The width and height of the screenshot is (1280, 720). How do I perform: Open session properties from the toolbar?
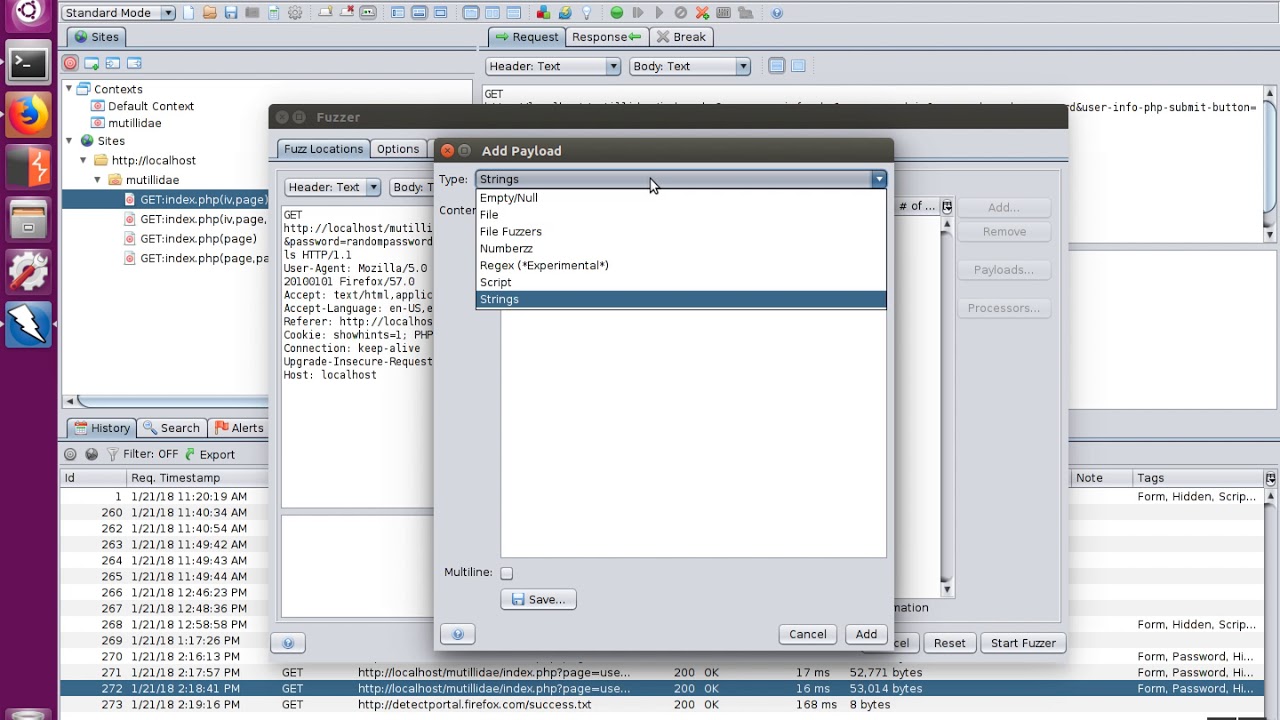pos(273,13)
